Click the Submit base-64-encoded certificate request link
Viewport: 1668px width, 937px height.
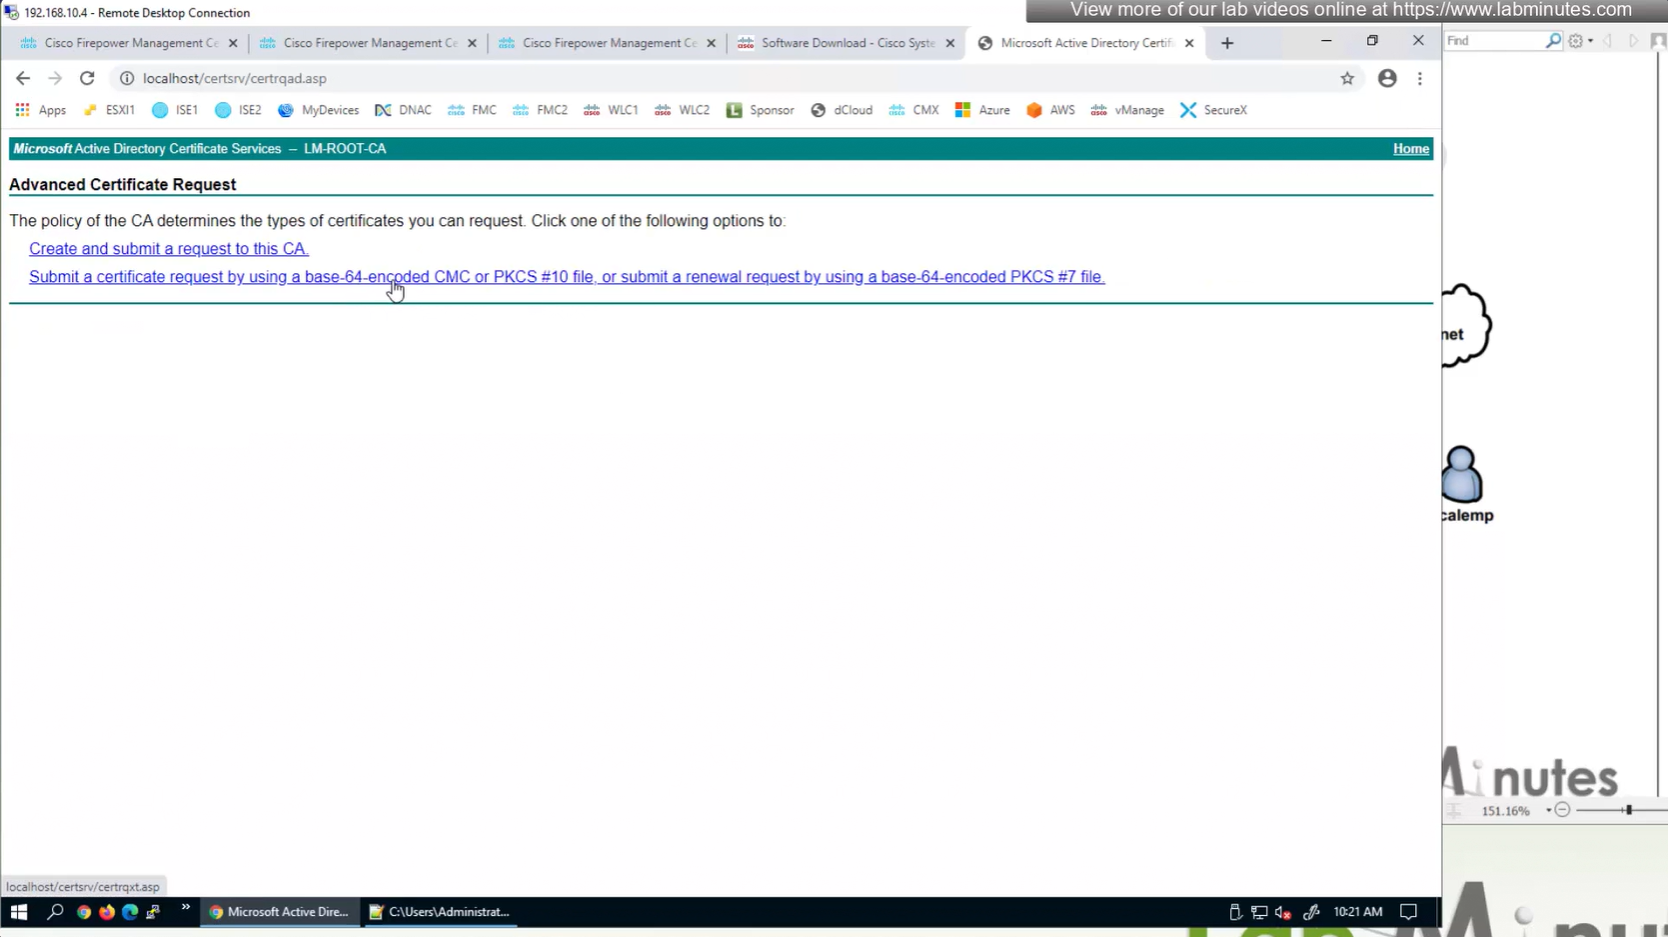click(x=566, y=277)
